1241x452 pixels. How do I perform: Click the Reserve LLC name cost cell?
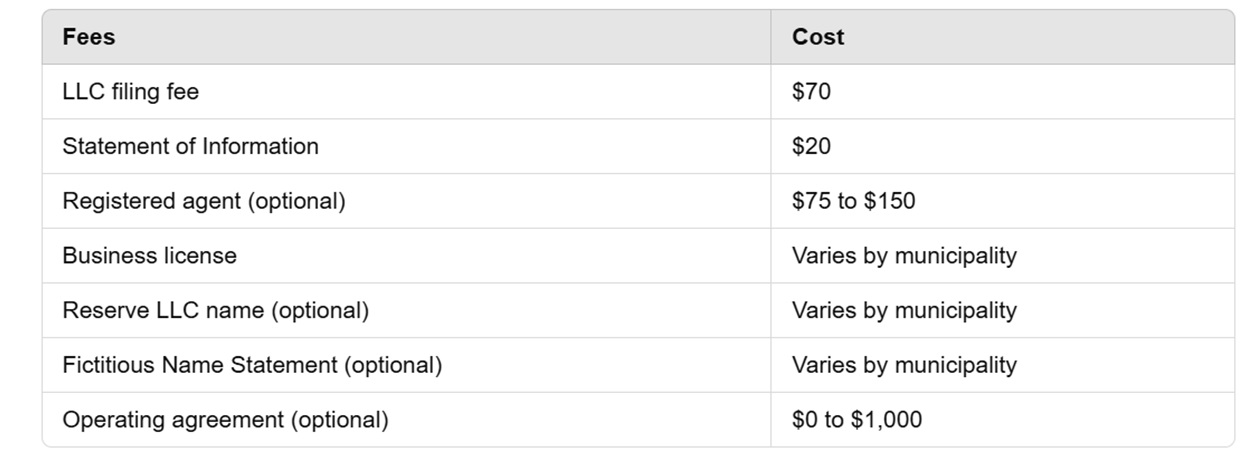tap(904, 311)
